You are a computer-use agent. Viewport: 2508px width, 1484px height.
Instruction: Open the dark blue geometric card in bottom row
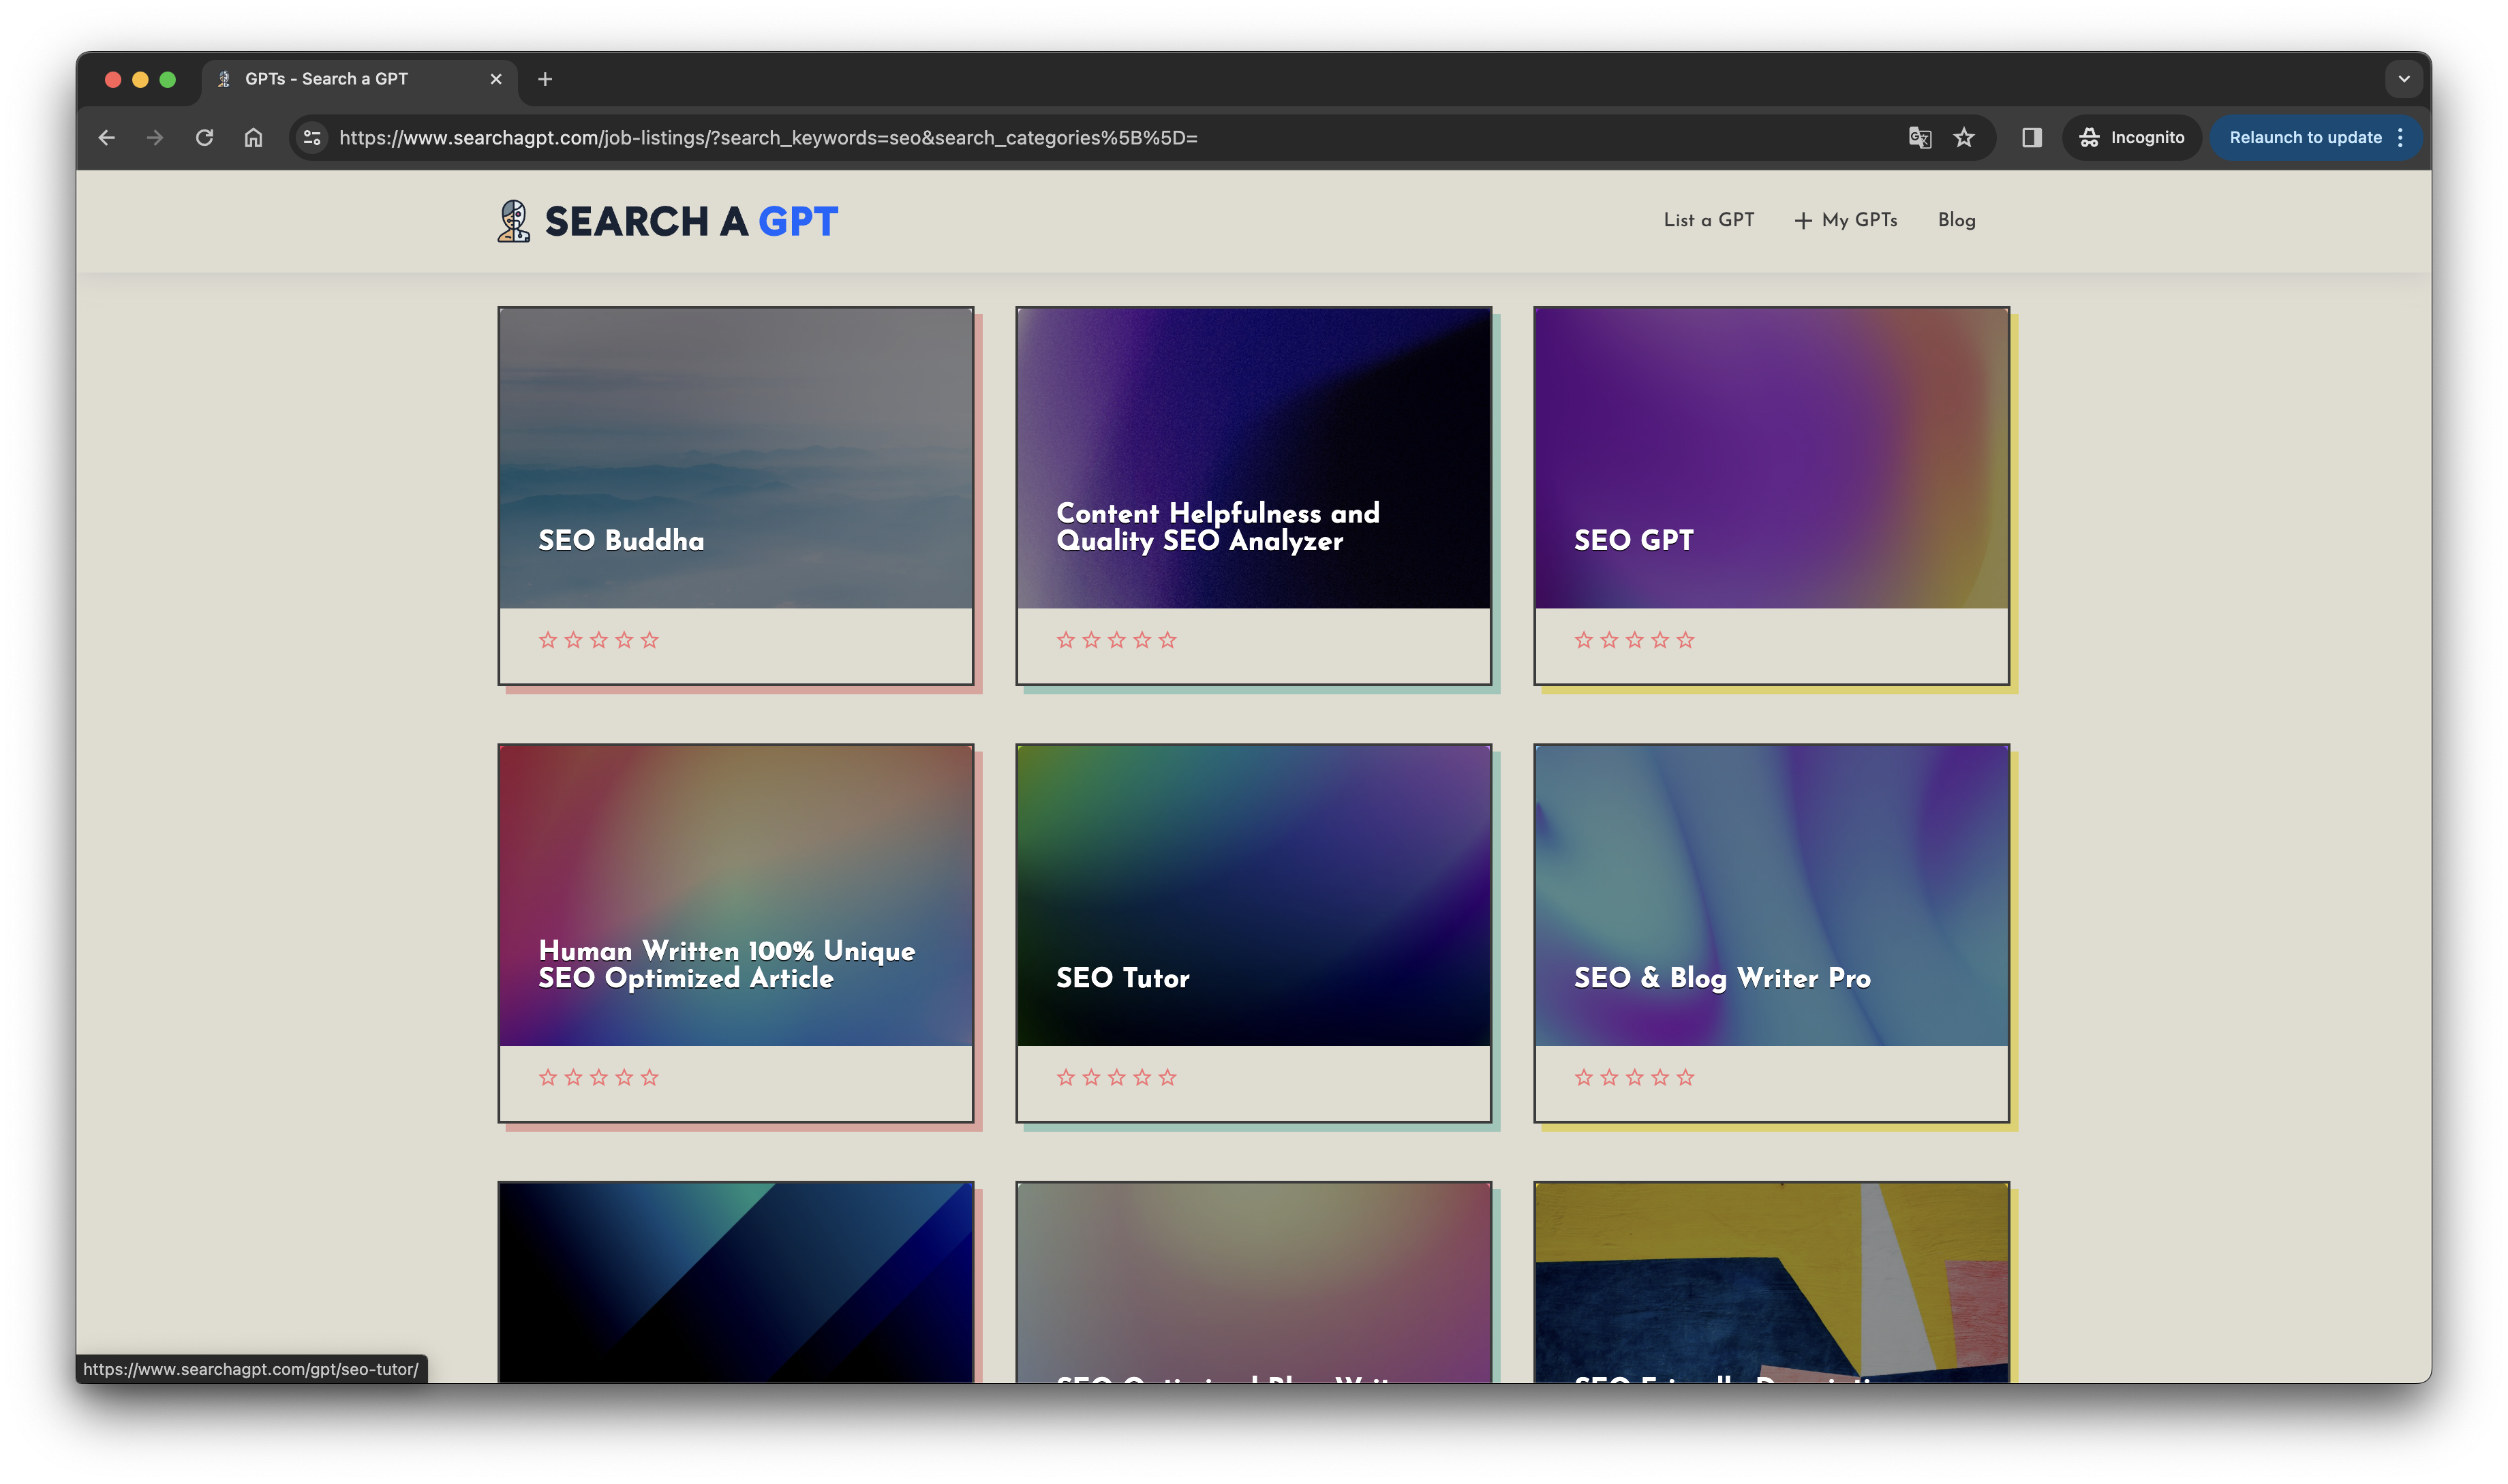736,1282
